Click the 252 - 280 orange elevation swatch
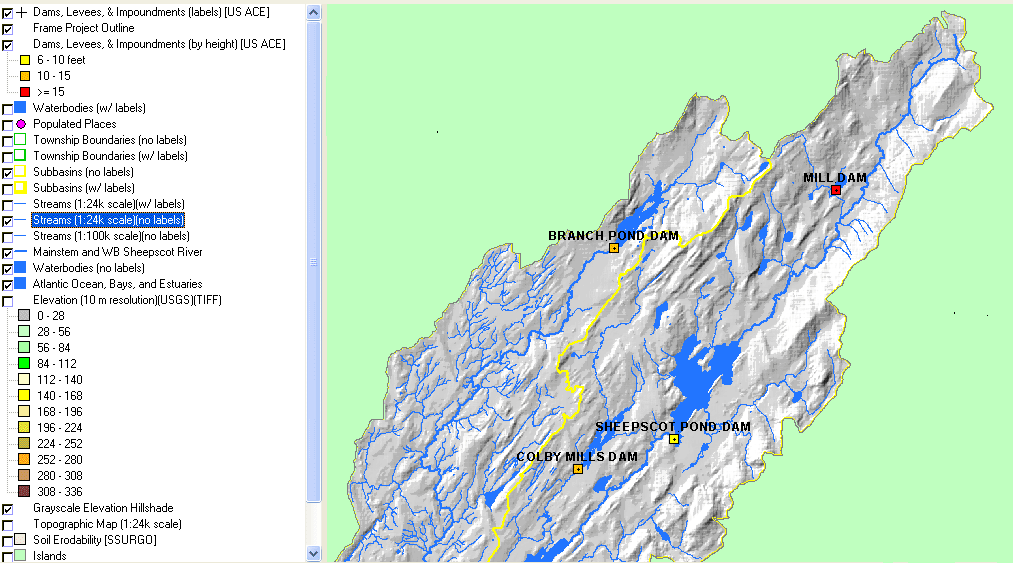 point(24,460)
